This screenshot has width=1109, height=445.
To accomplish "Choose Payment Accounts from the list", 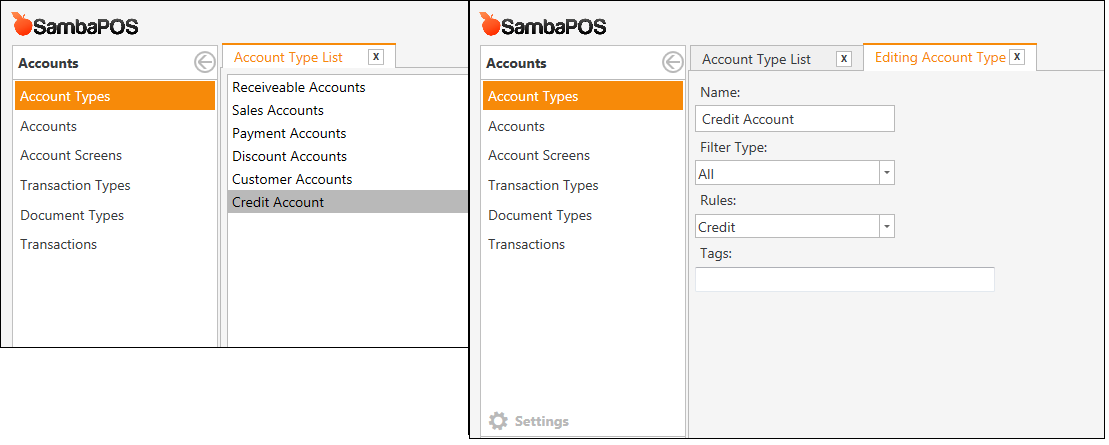I will coord(289,133).
